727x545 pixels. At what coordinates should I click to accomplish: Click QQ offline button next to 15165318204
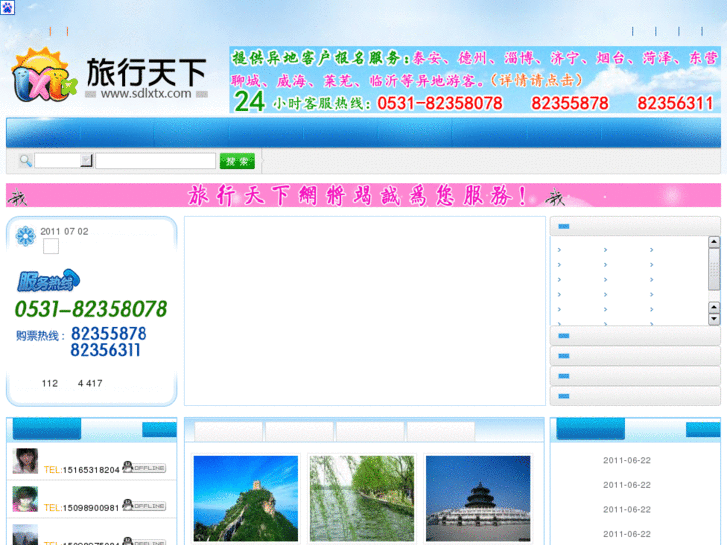(x=144, y=467)
